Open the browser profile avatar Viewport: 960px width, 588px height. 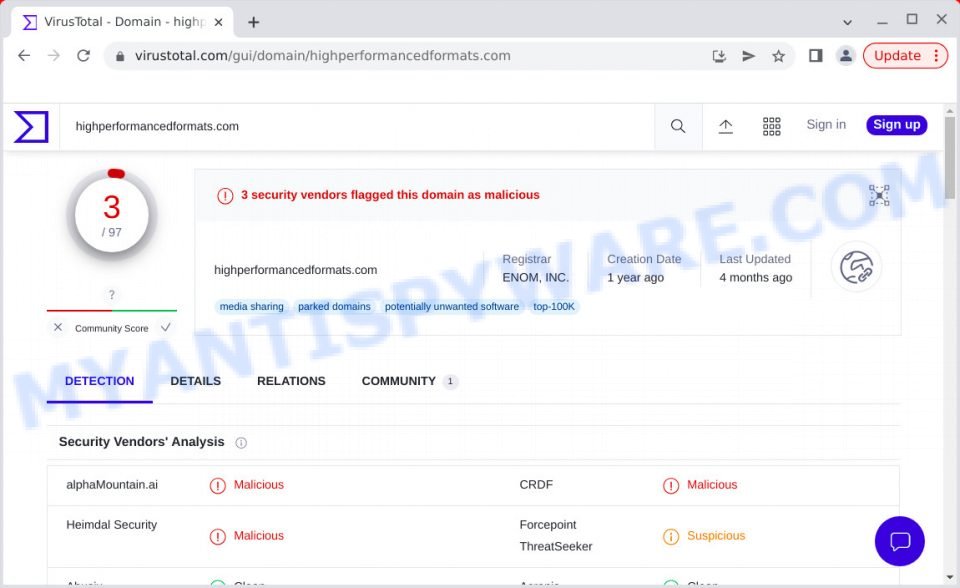pyautogui.click(x=846, y=56)
